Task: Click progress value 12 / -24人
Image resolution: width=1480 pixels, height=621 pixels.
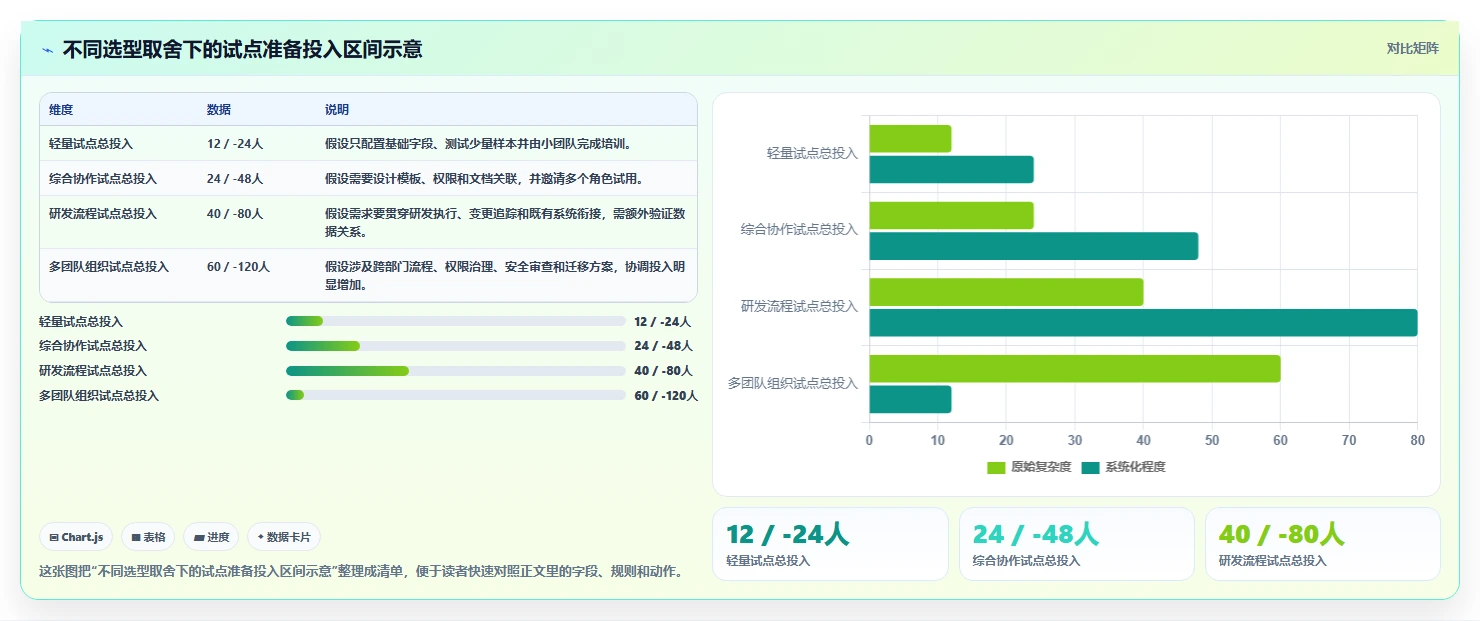Action: pos(662,322)
